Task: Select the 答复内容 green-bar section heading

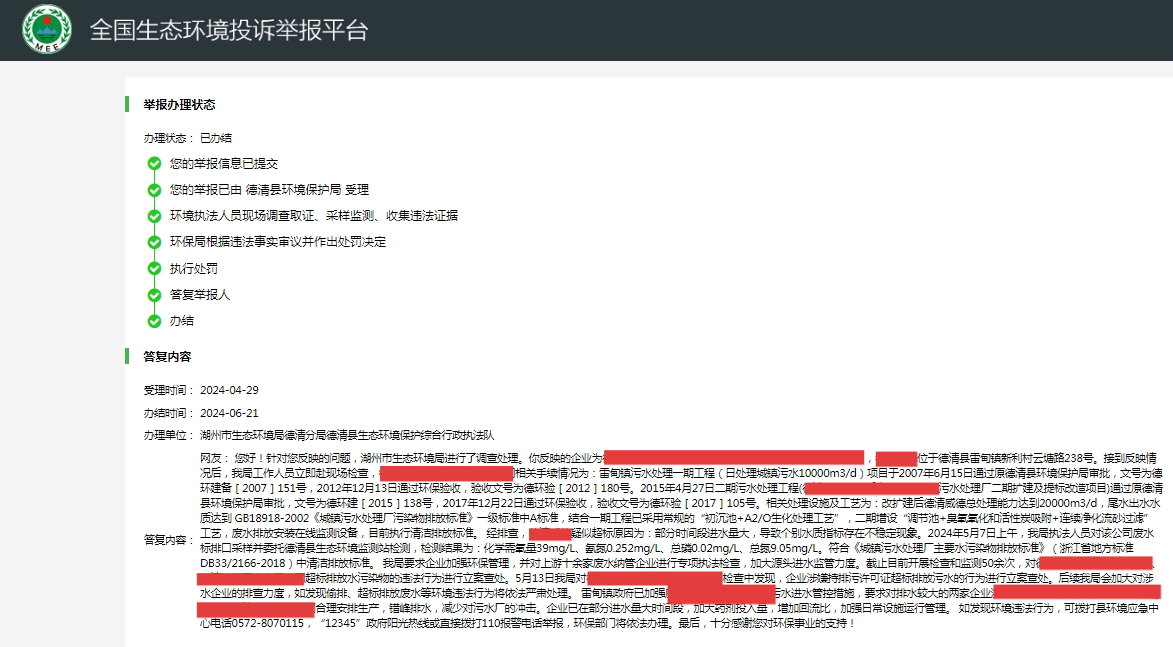Action: pyautogui.click(x=168, y=357)
